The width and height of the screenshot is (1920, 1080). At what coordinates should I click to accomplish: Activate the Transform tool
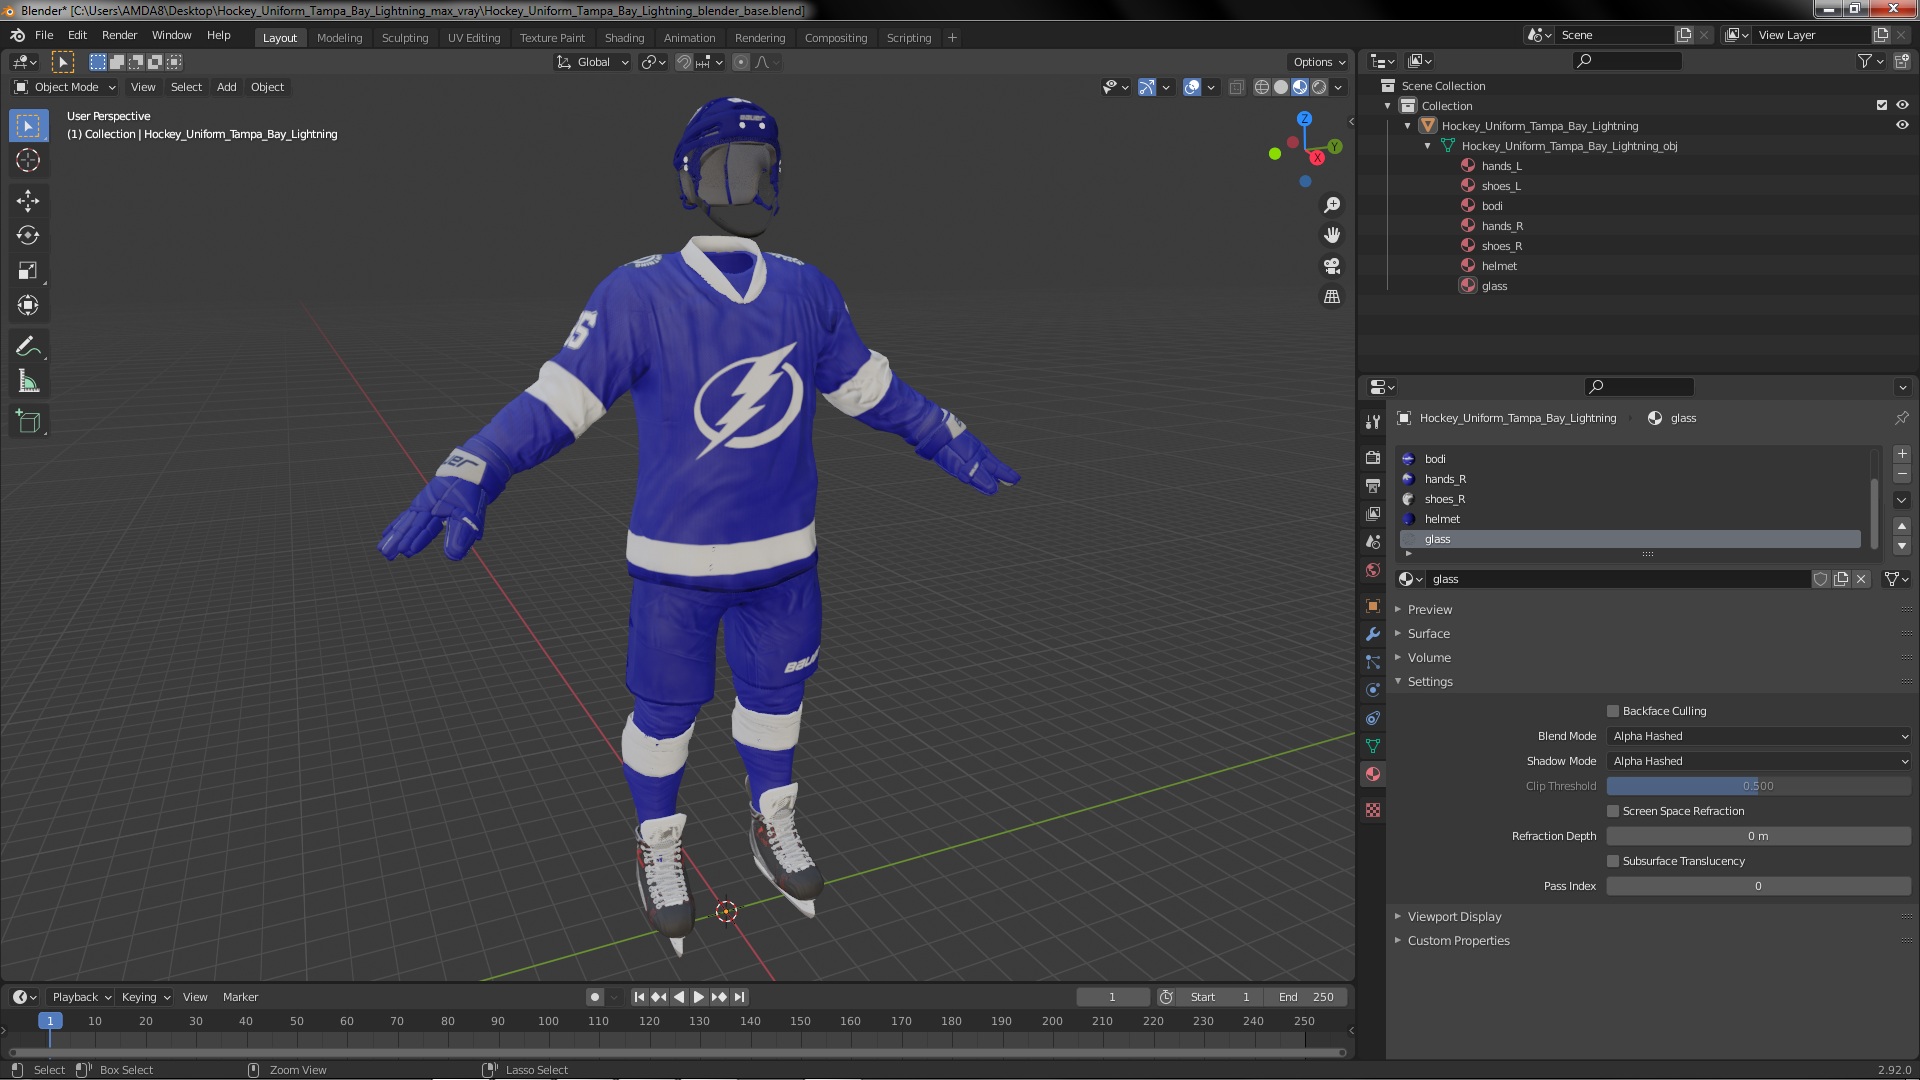click(28, 306)
